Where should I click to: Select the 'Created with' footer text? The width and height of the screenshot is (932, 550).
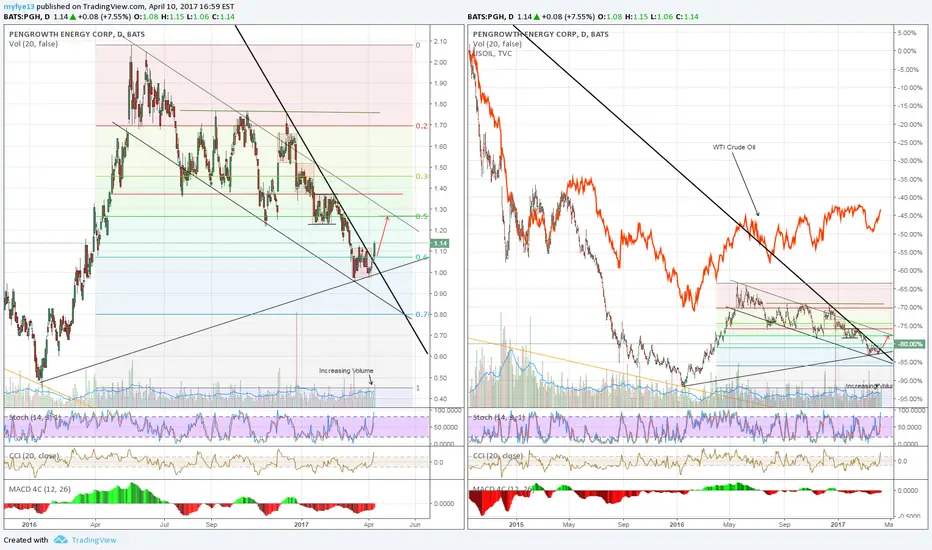[x=26, y=540]
